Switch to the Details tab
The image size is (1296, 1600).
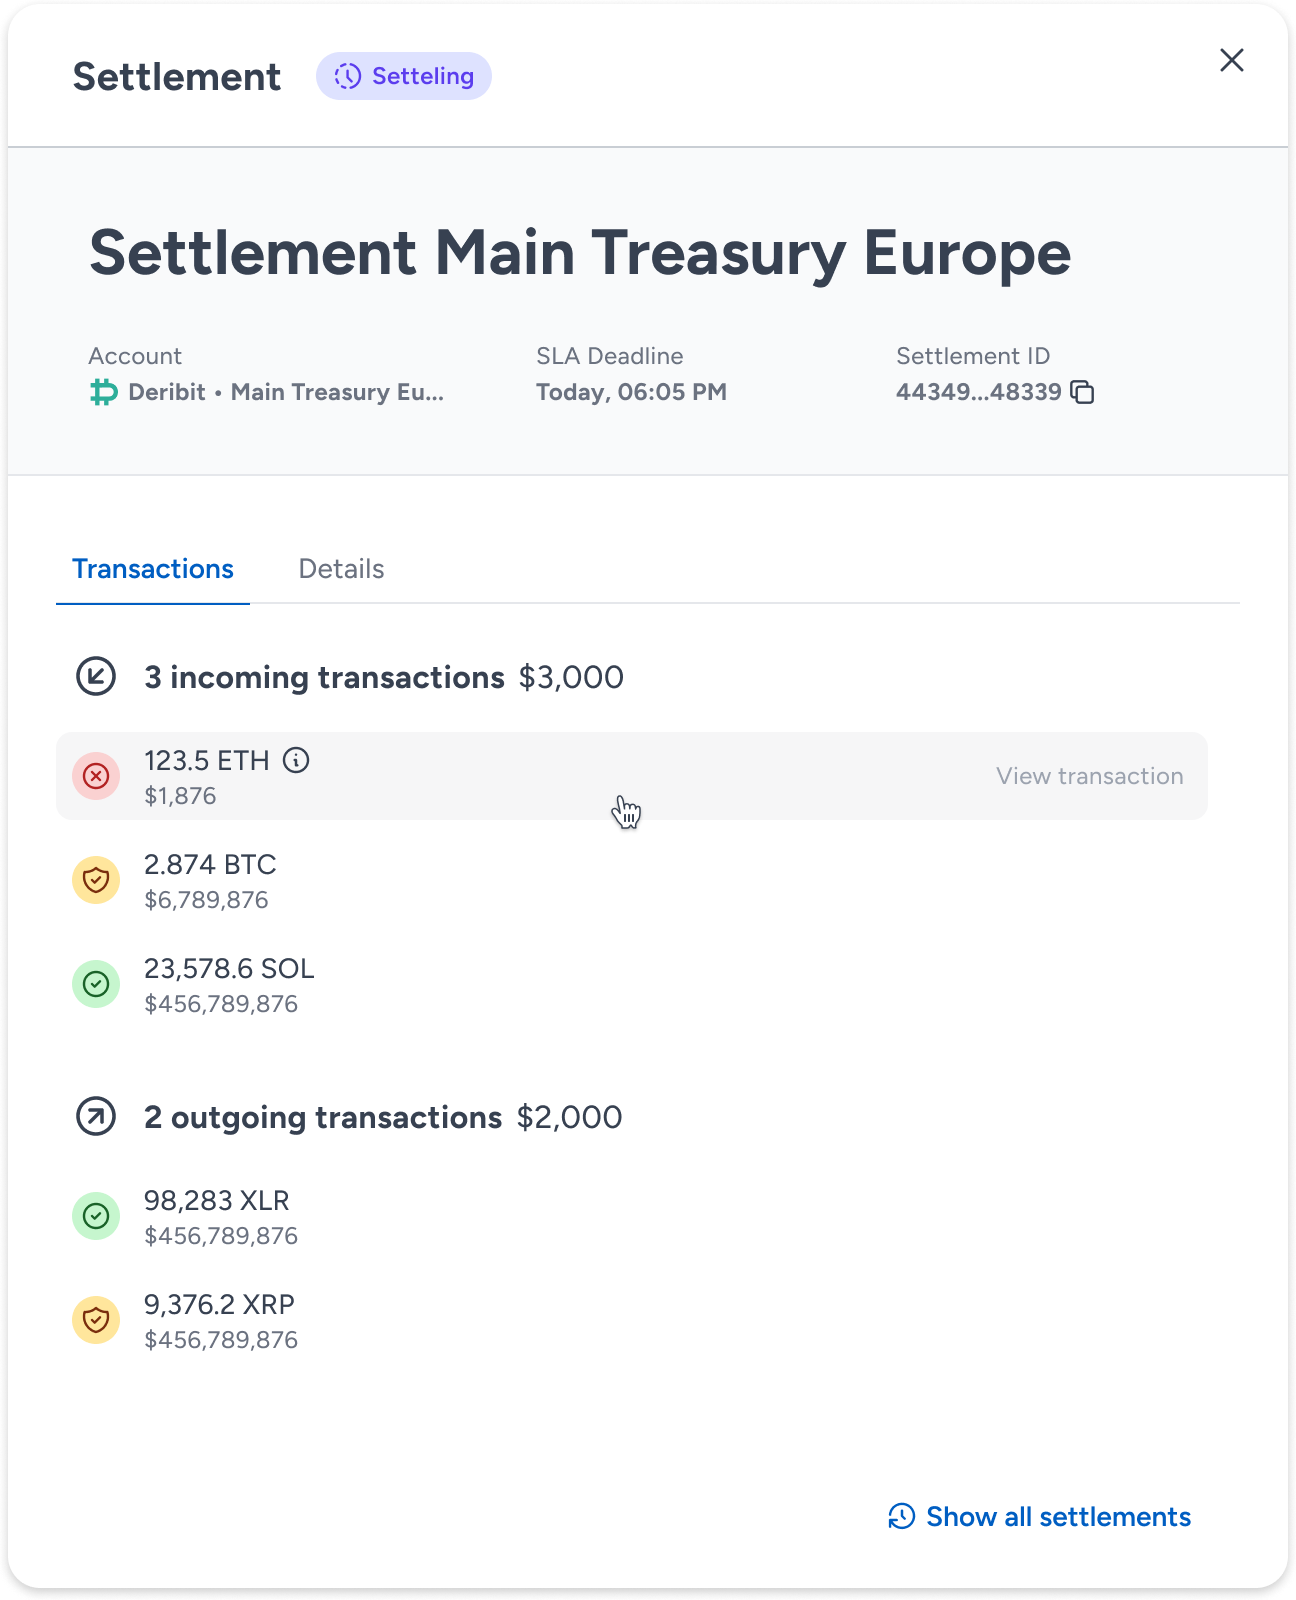coord(341,569)
